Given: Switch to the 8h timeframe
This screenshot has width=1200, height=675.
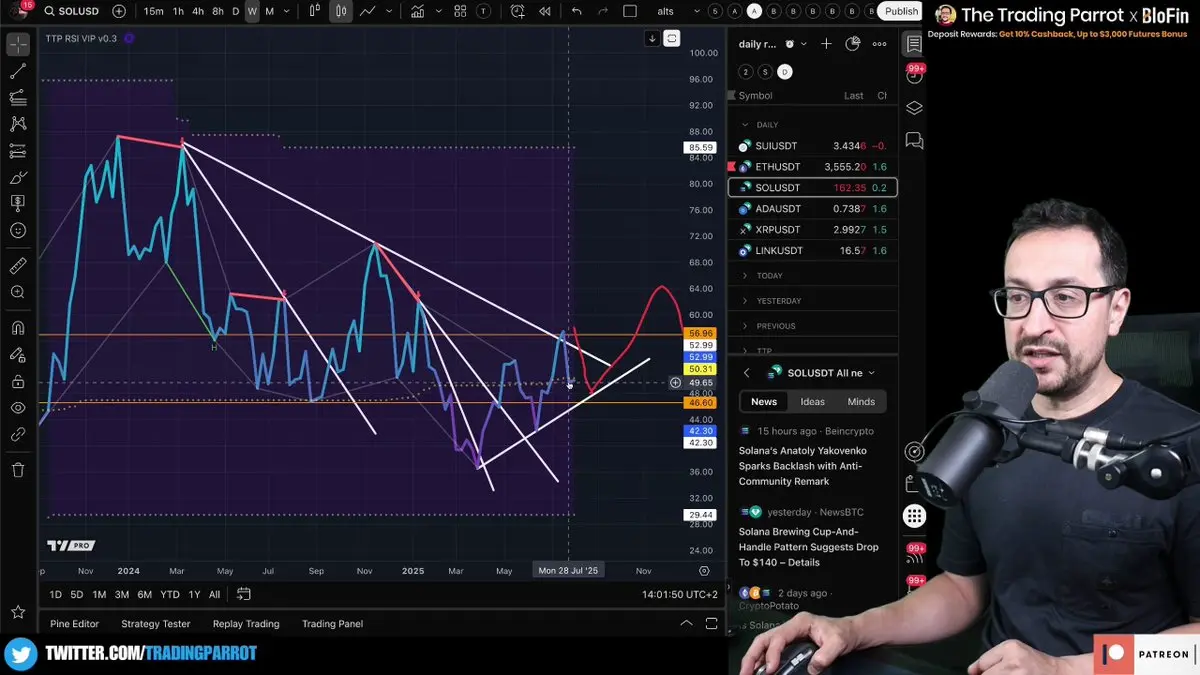Looking at the screenshot, I should [218, 11].
